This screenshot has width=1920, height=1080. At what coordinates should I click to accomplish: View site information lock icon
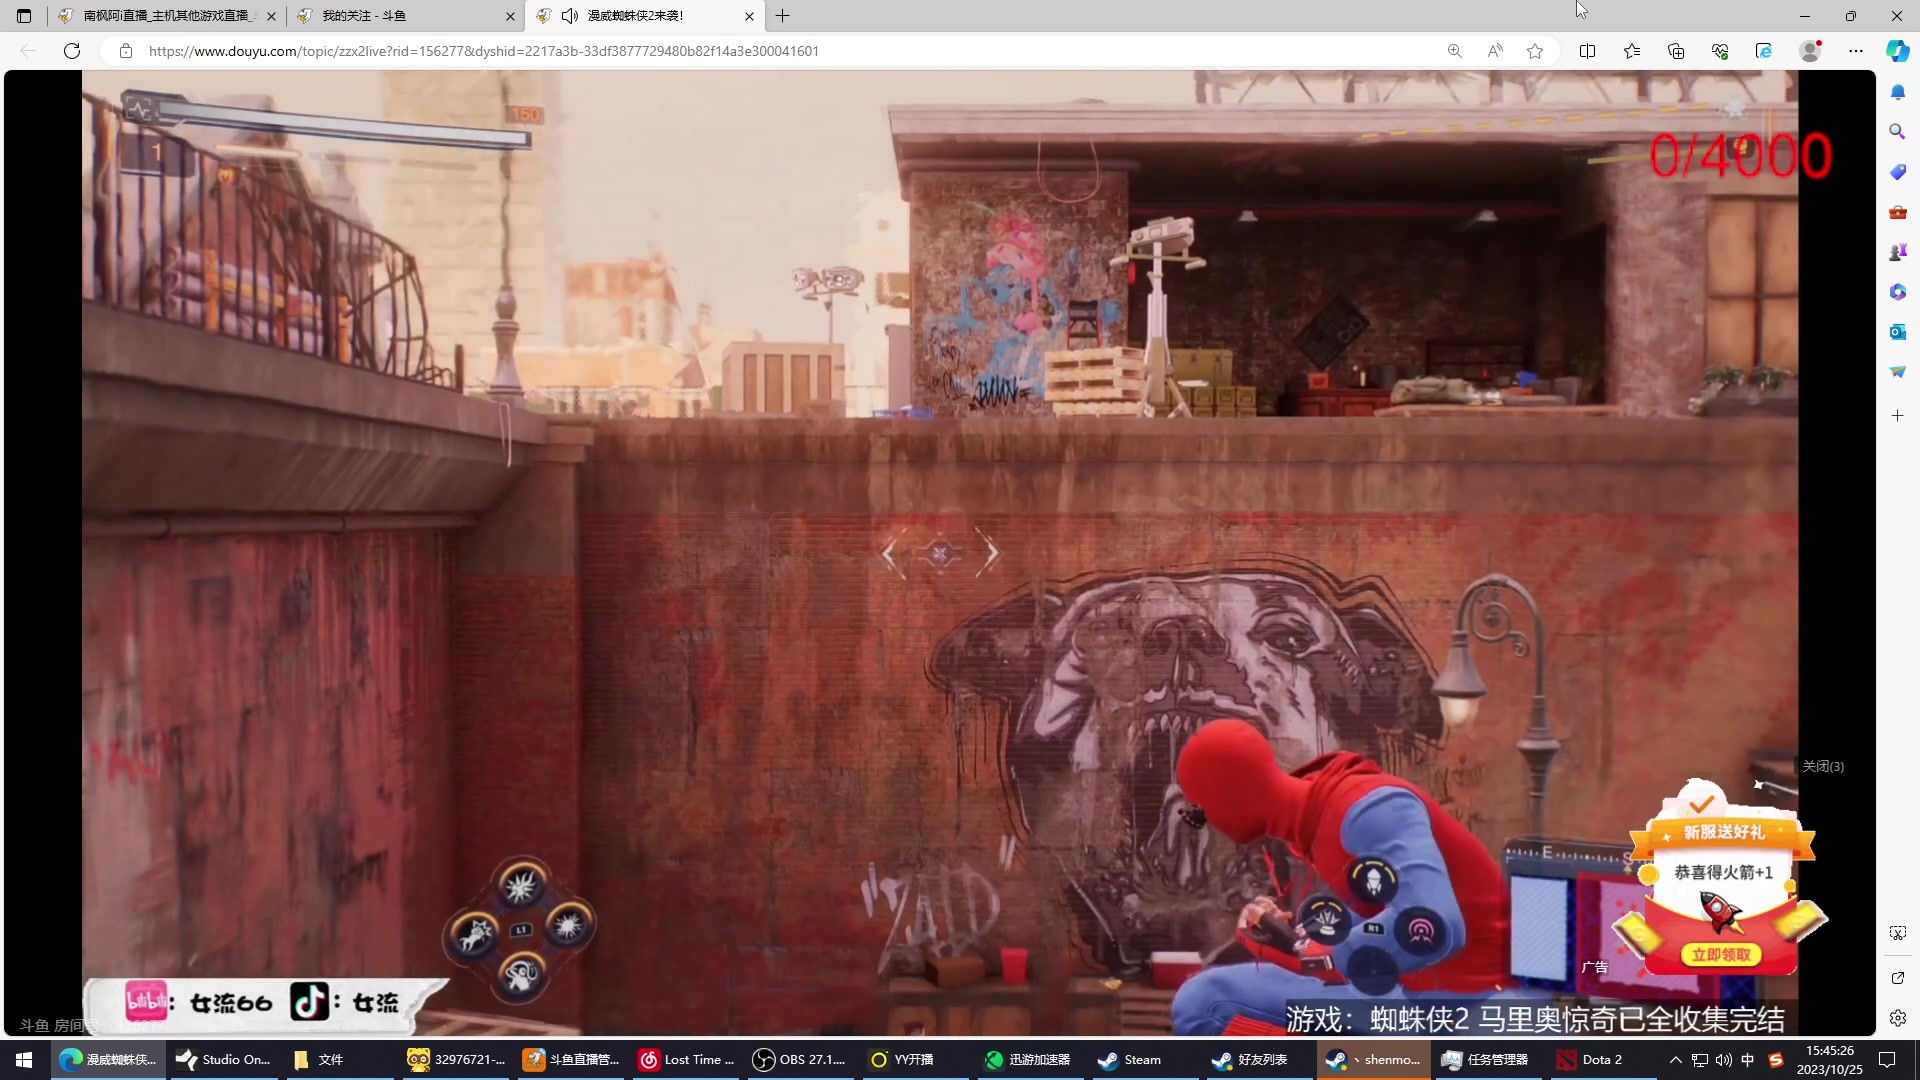click(126, 51)
